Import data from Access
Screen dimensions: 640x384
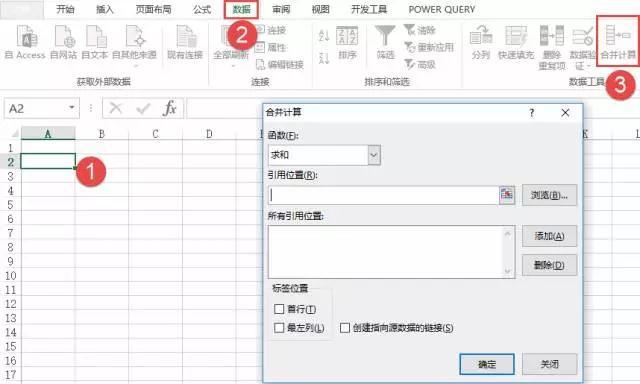click(25, 42)
